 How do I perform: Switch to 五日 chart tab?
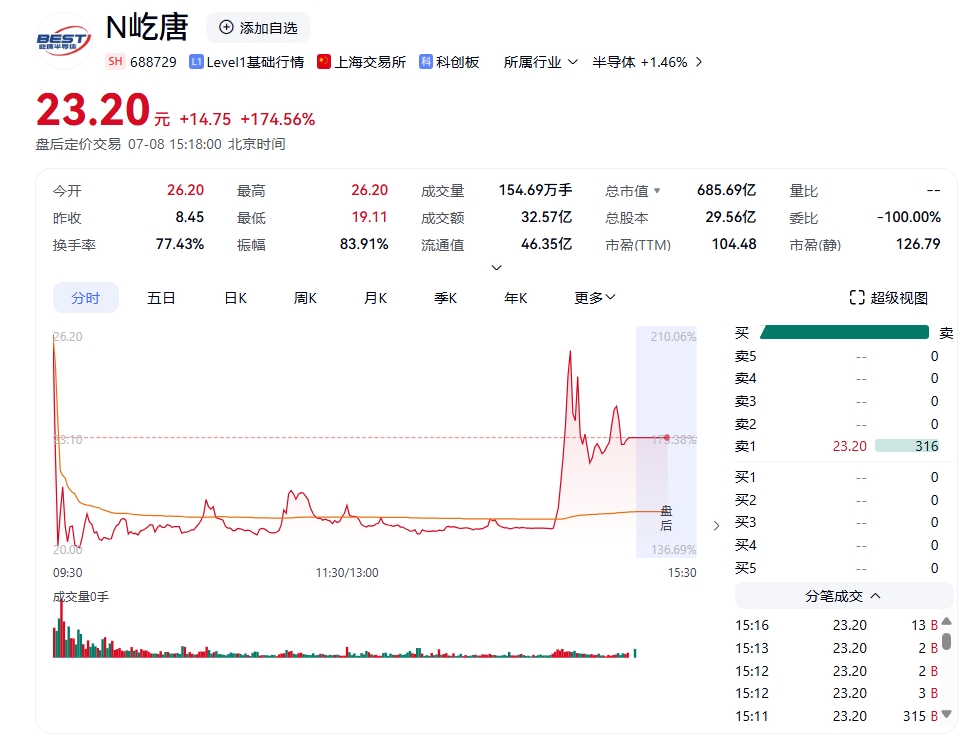point(161,298)
